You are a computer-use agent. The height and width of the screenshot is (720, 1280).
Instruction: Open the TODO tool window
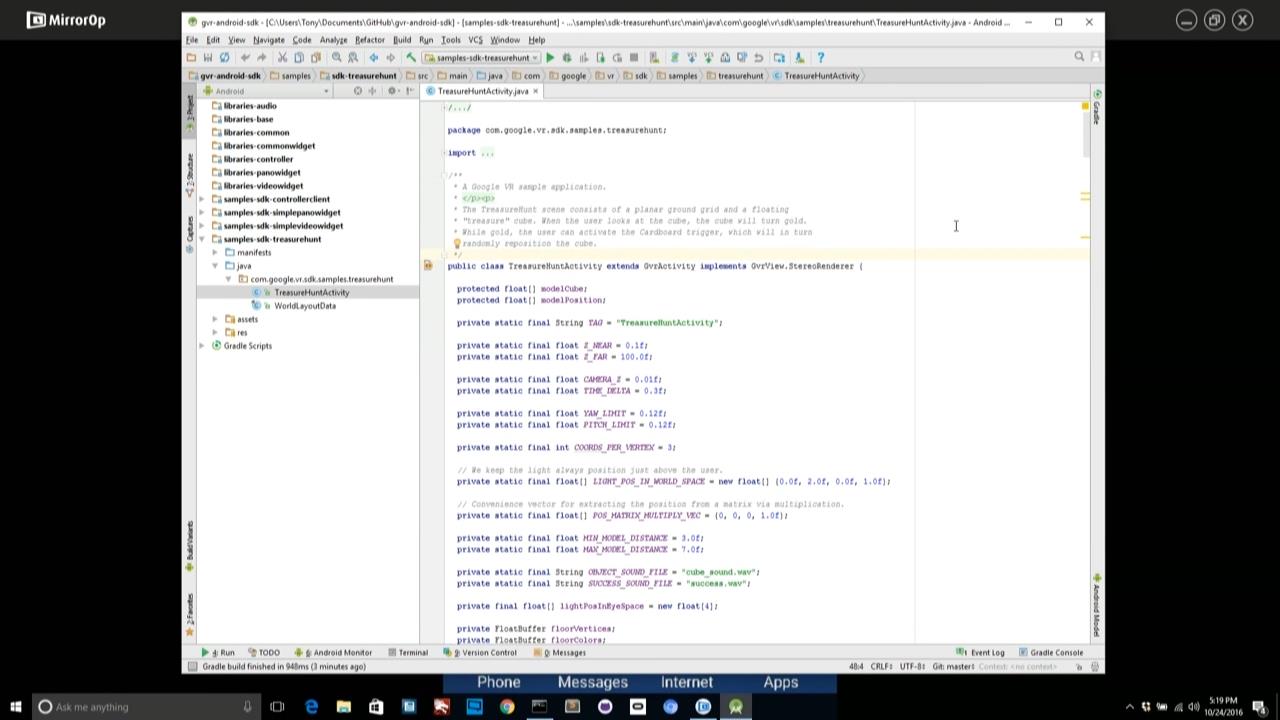[264, 652]
